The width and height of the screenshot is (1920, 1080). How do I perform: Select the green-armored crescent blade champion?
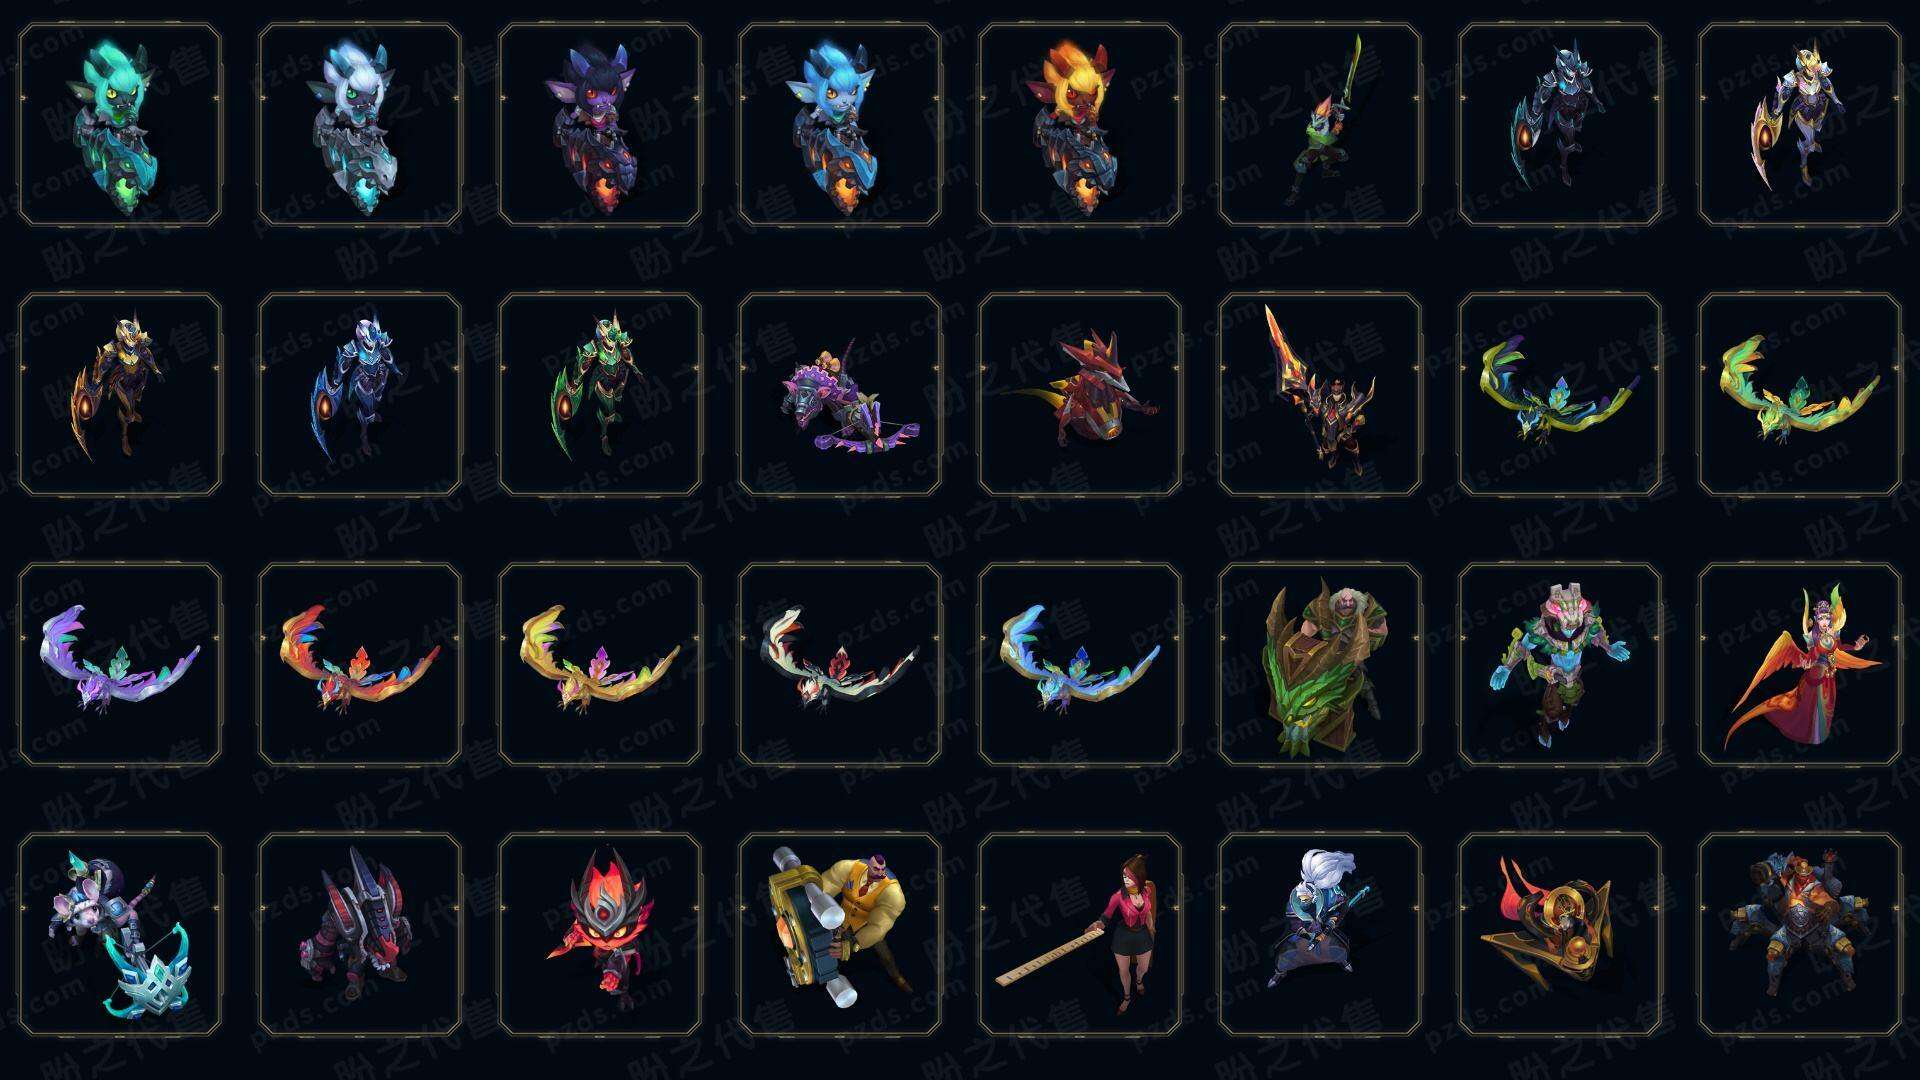point(600,394)
